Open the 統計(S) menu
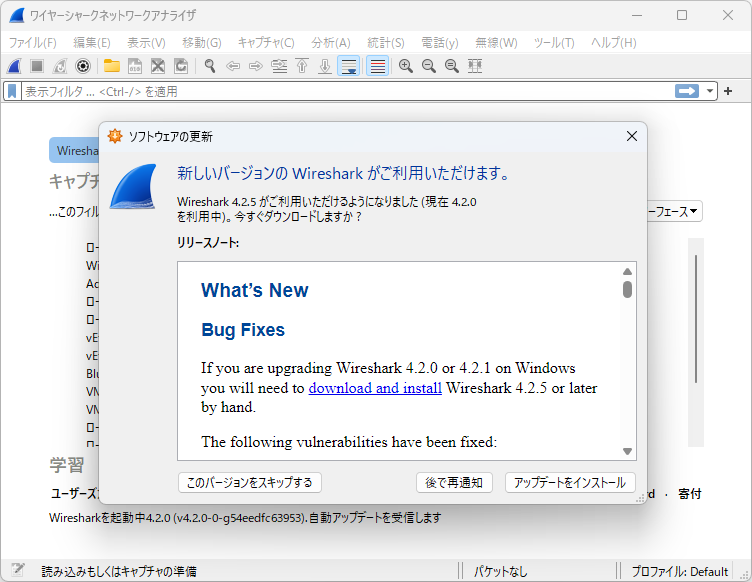Image resolution: width=752 pixels, height=582 pixels. click(386, 43)
